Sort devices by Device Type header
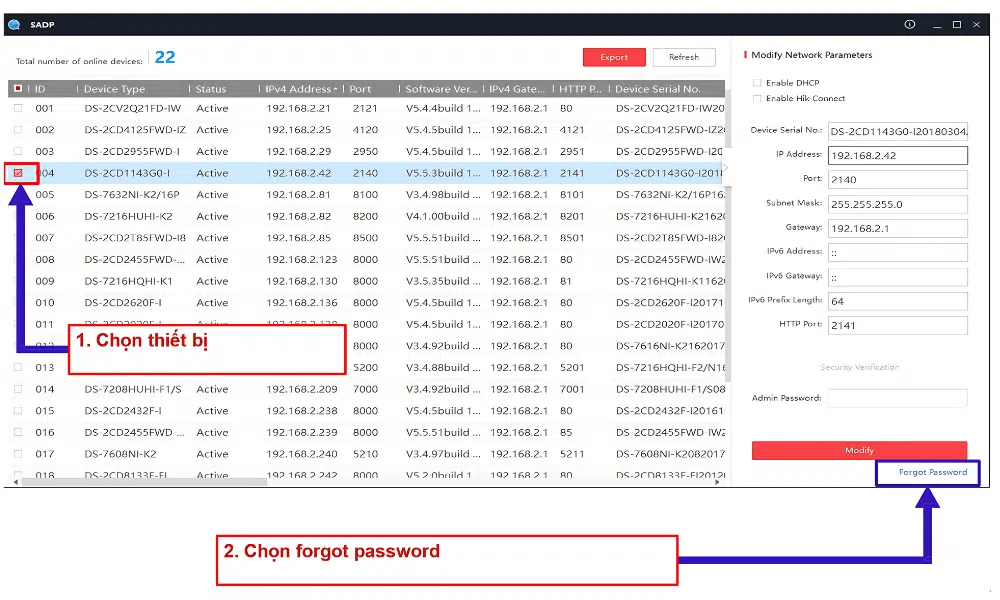This screenshot has height=600, width=1000. click(114, 89)
